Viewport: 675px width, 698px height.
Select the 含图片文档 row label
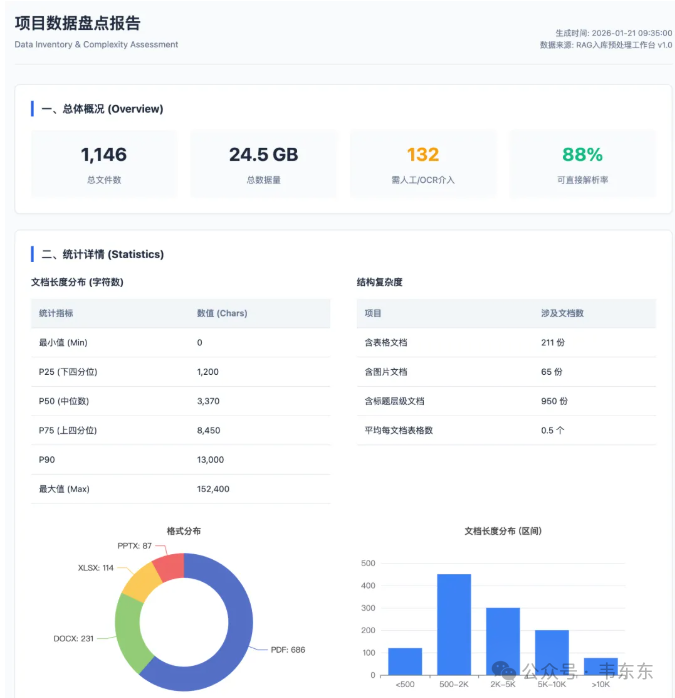[386, 372]
